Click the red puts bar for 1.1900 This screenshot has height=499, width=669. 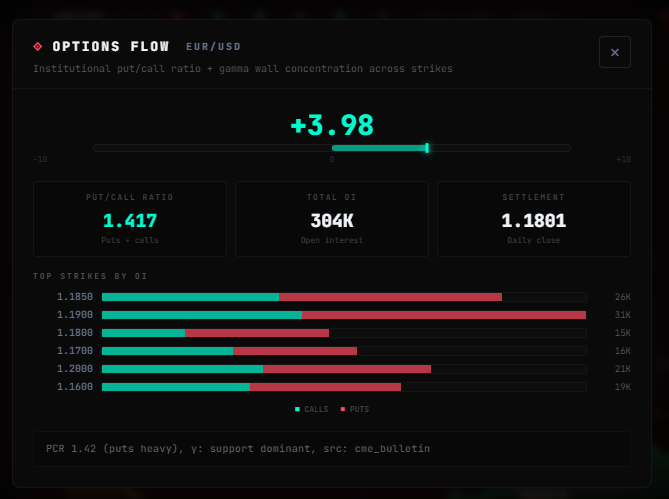tap(443, 315)
